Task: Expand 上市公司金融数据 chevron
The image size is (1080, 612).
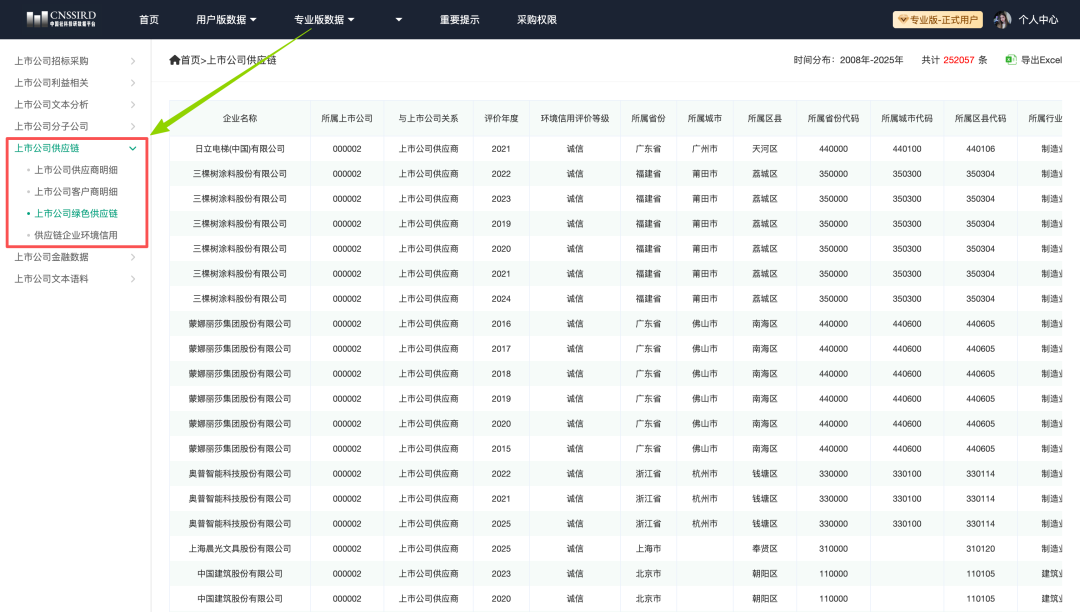Action: [x=133, y=257]
